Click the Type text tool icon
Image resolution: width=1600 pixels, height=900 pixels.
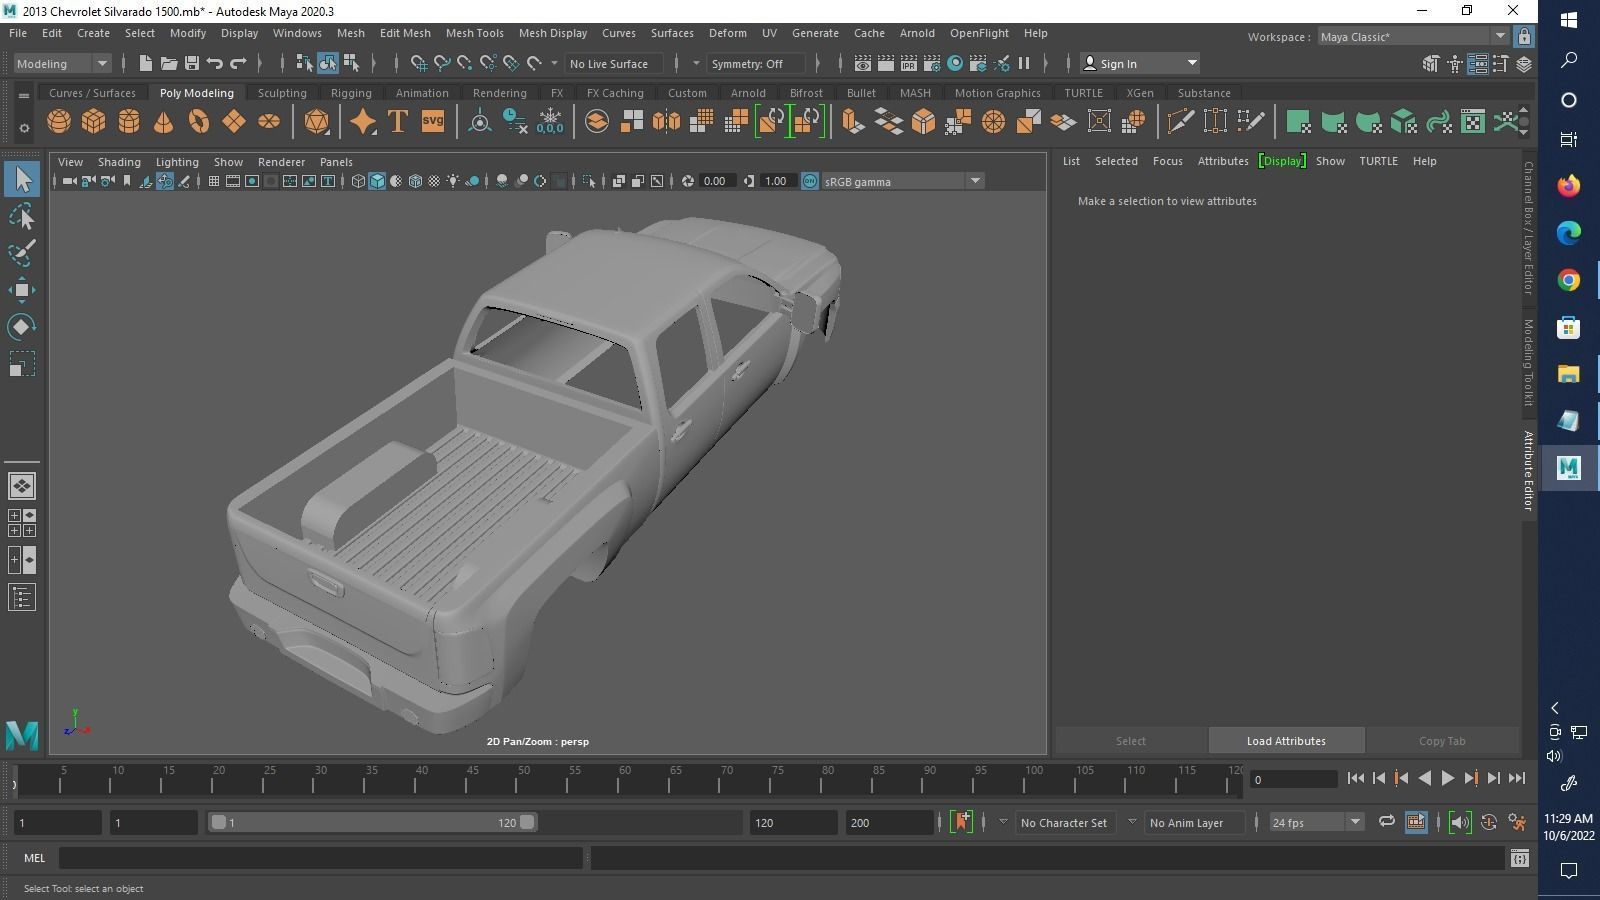397,122
